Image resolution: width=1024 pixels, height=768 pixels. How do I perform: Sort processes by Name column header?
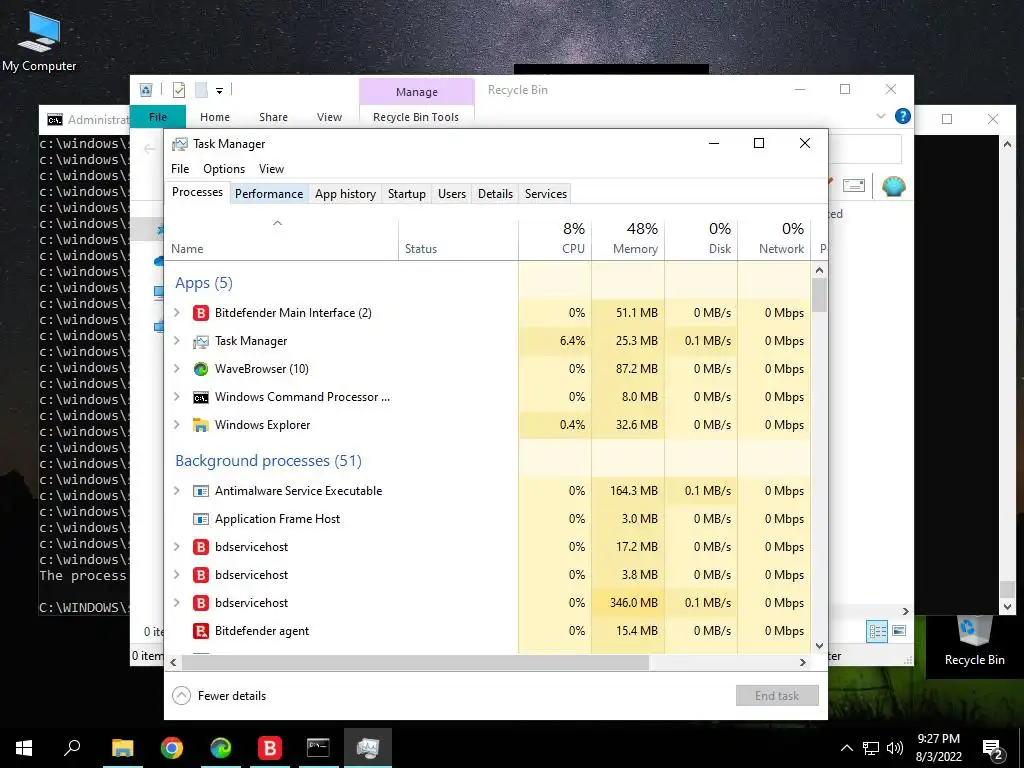pyautogui.click(x=281, y=239)
